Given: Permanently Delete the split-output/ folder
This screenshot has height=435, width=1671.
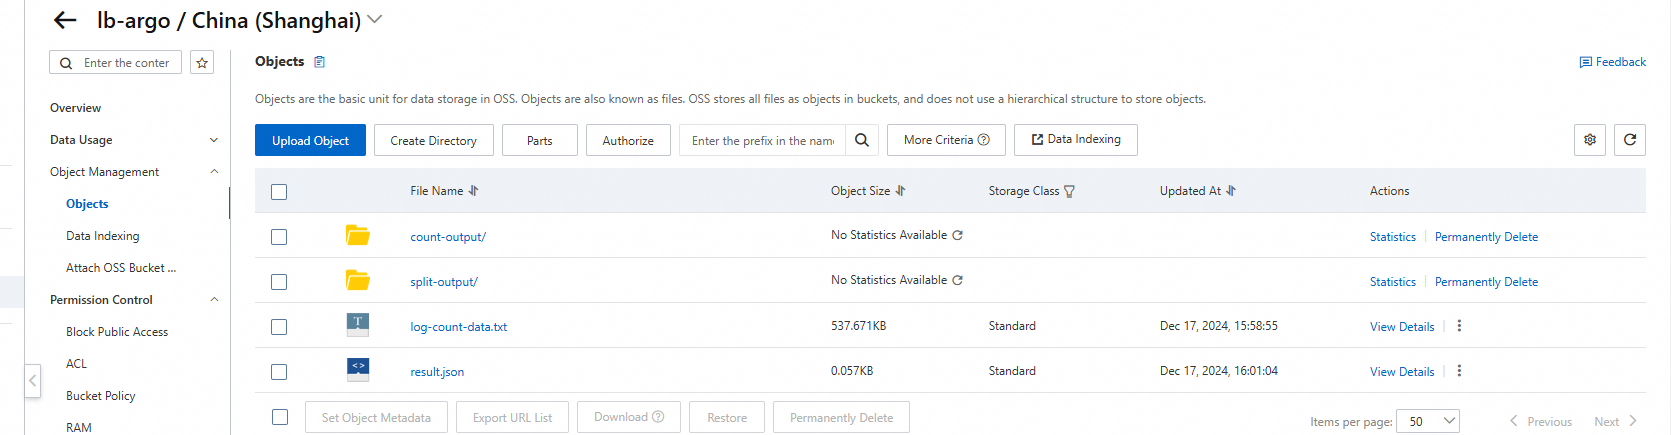Looking at the screenshot, I should click(1486, 282).
